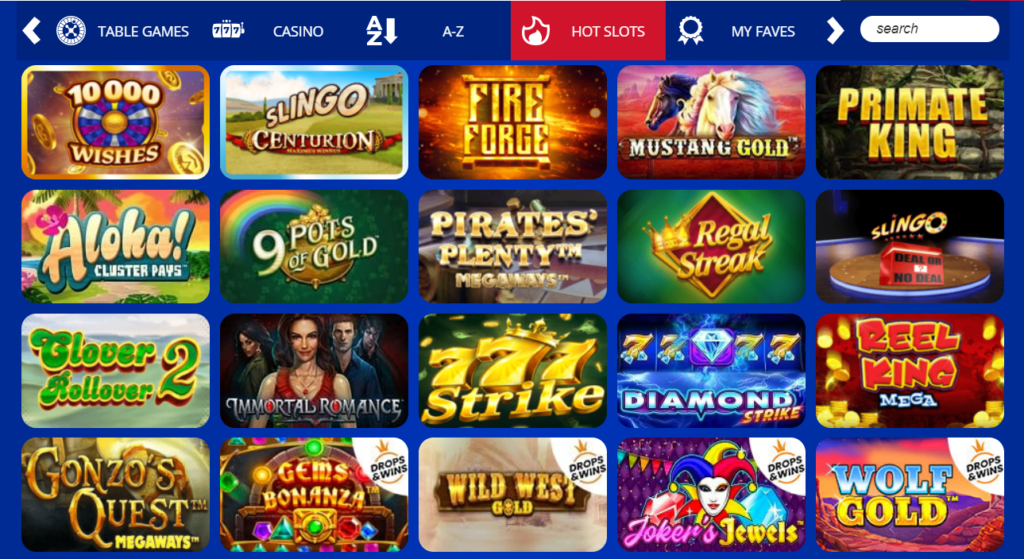
Task: Open the Casino category label
Action: 298,31
